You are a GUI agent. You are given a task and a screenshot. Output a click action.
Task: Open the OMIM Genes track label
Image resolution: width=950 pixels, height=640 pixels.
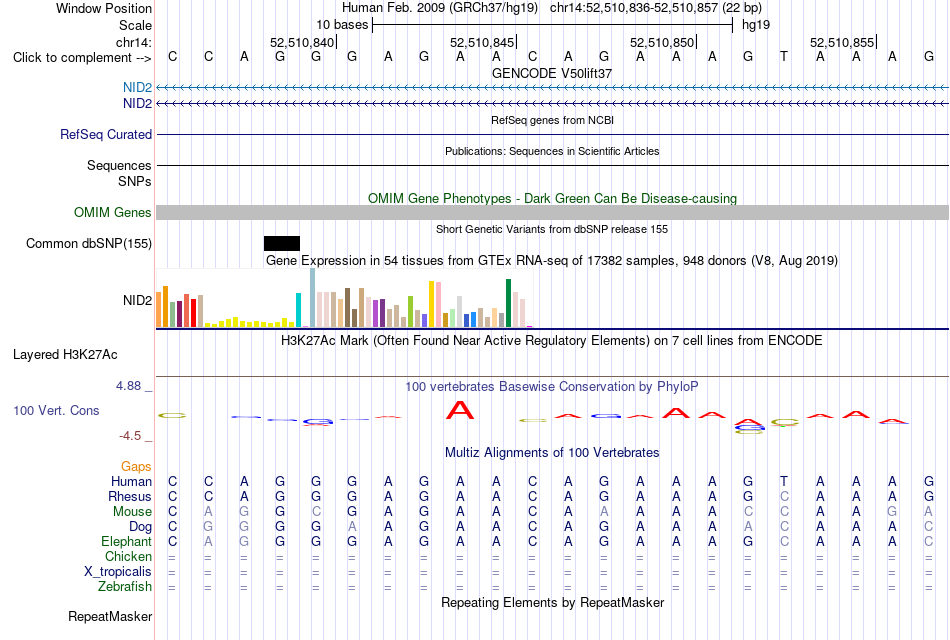tap(112, 212)
